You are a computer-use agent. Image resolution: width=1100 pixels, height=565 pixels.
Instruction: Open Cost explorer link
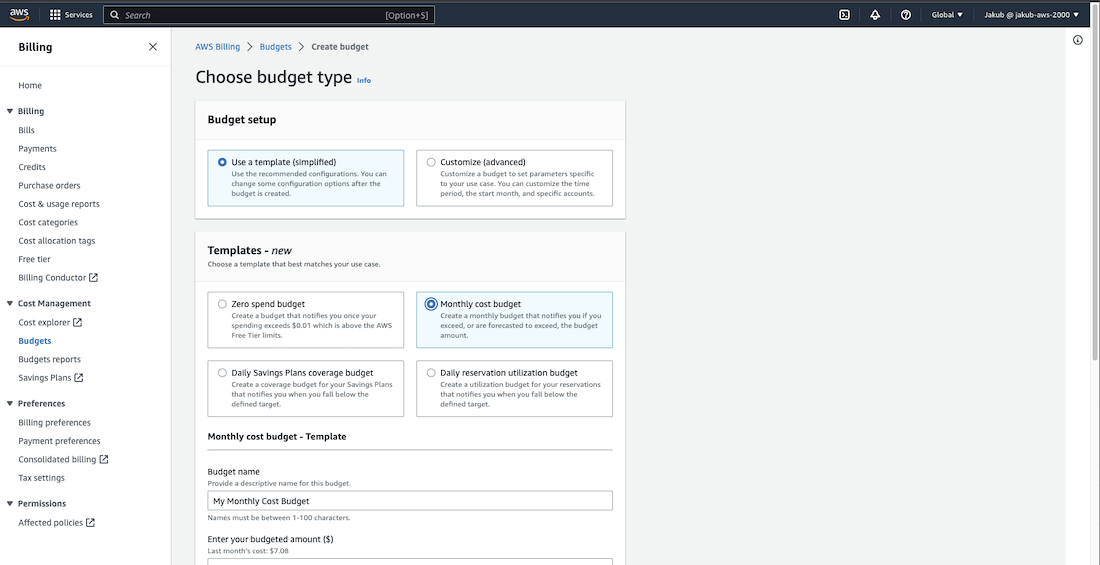(44, 322)
